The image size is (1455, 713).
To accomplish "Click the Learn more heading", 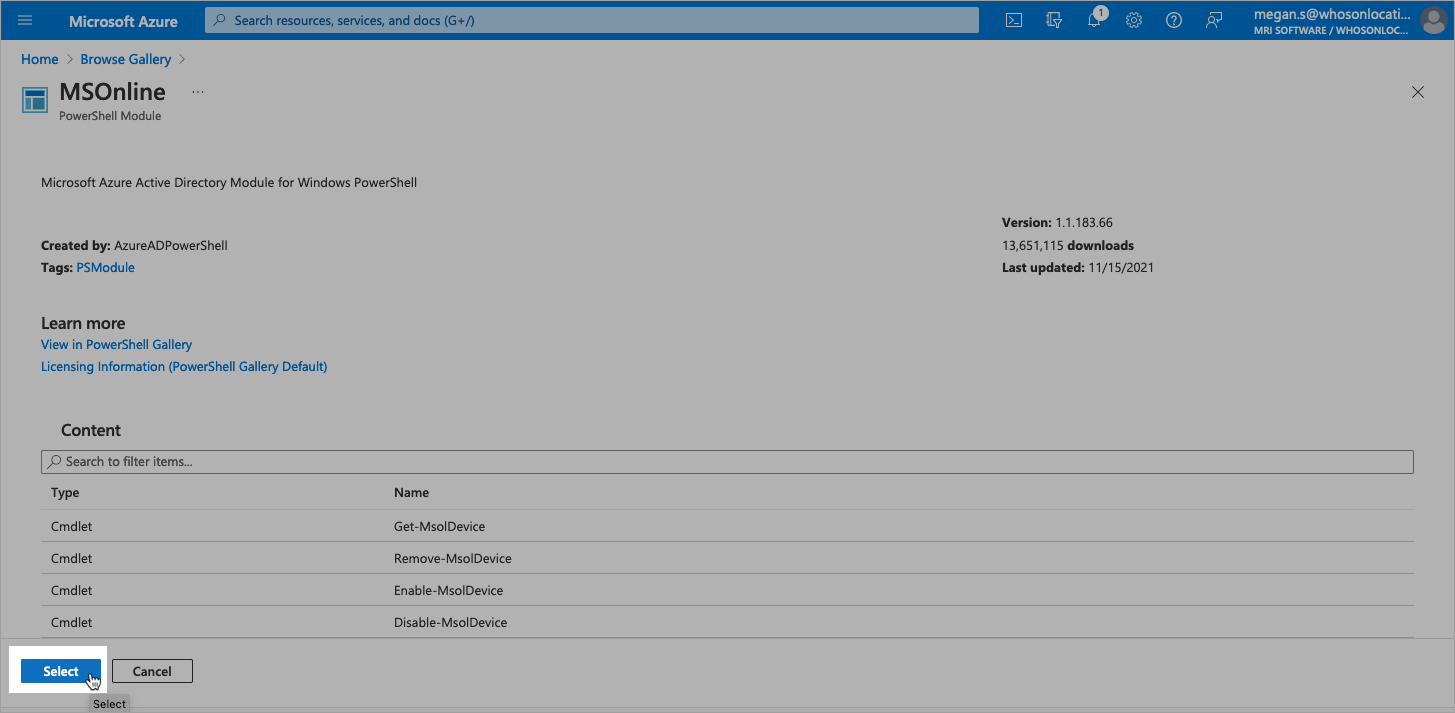I will pyautogui.click(x=83, y=323).
